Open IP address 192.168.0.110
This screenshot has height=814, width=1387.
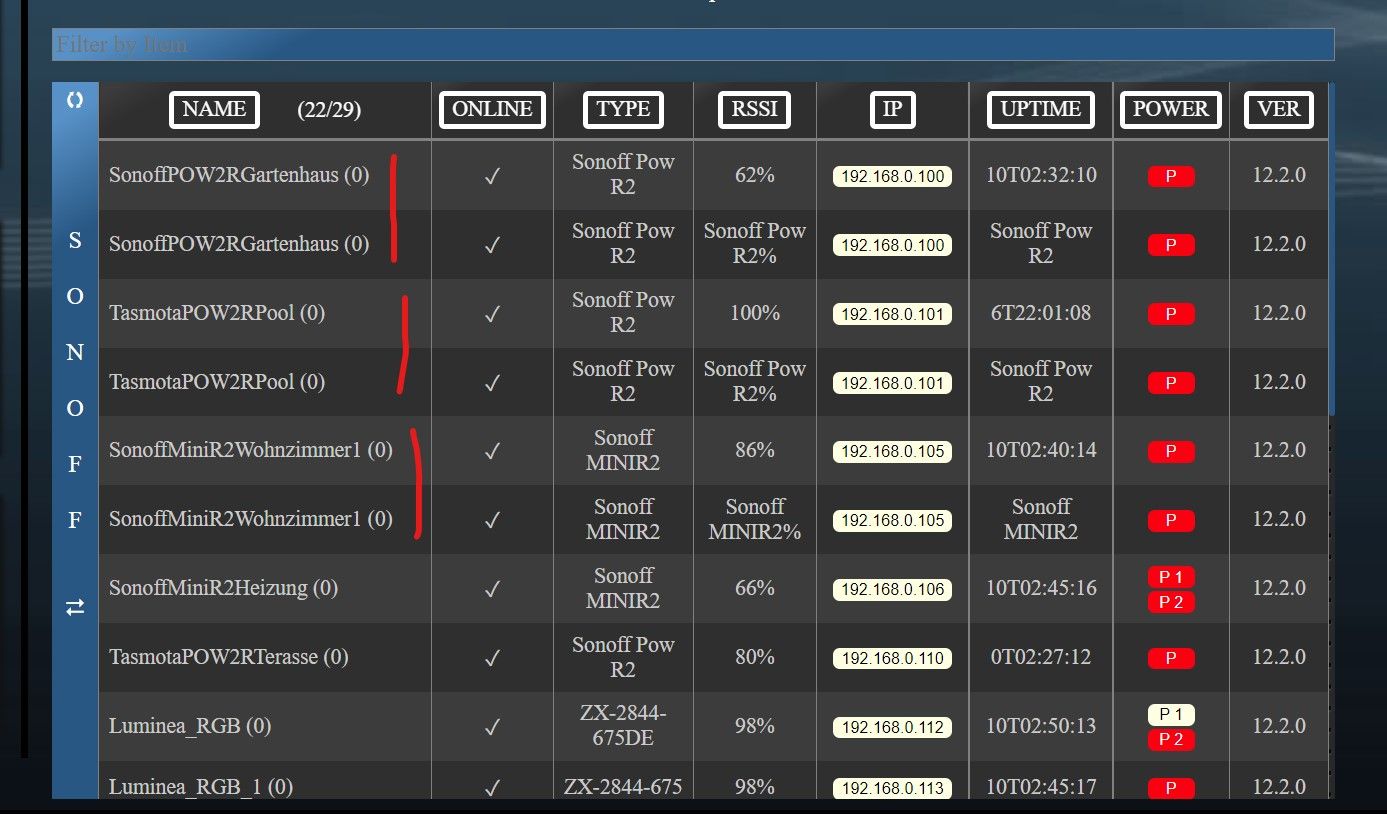(892, 659)
